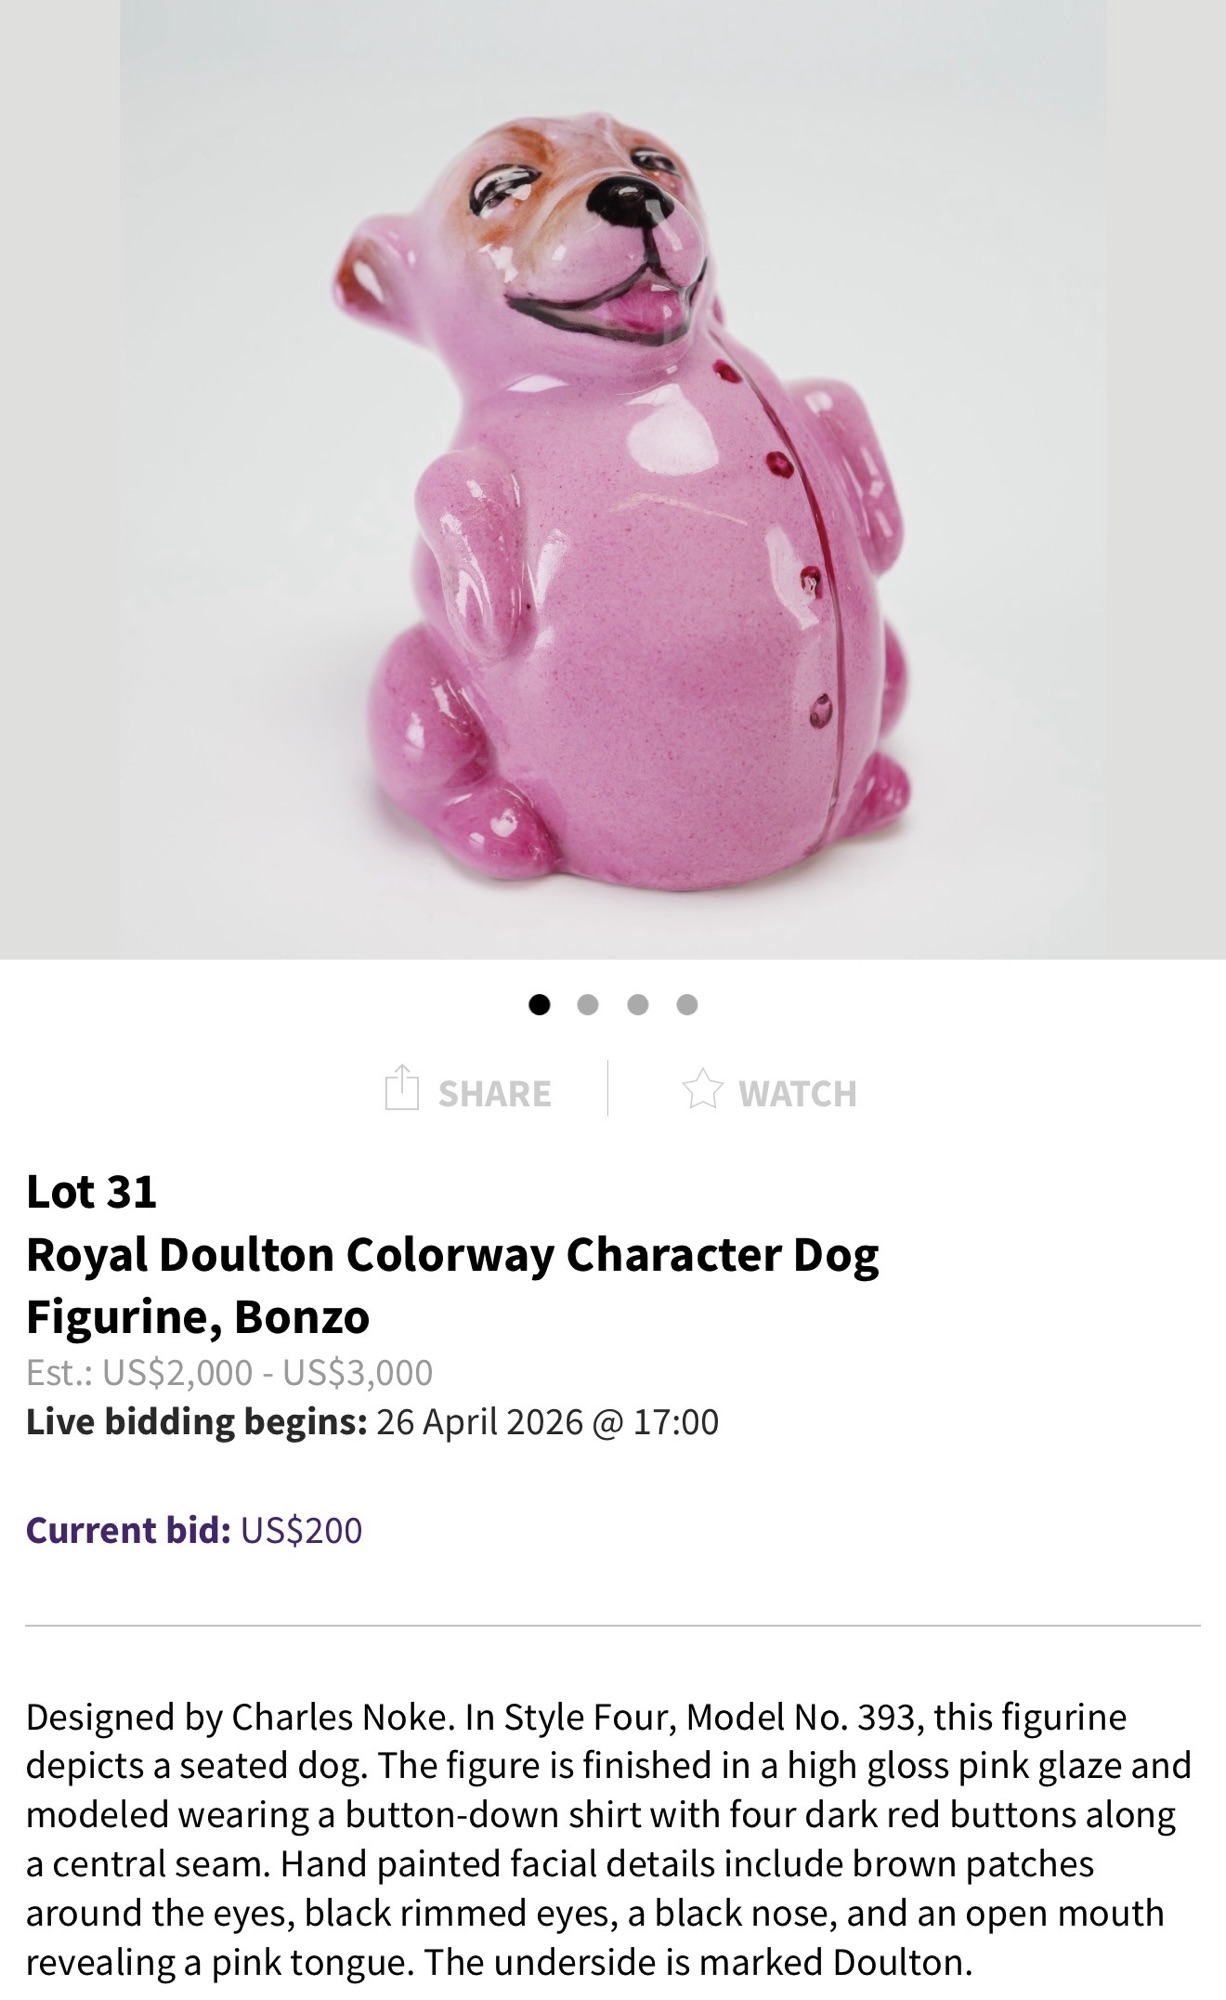Open the pink Bonzo figurine photo
Screen dimensions: 1226x2000
coord(613,479)
